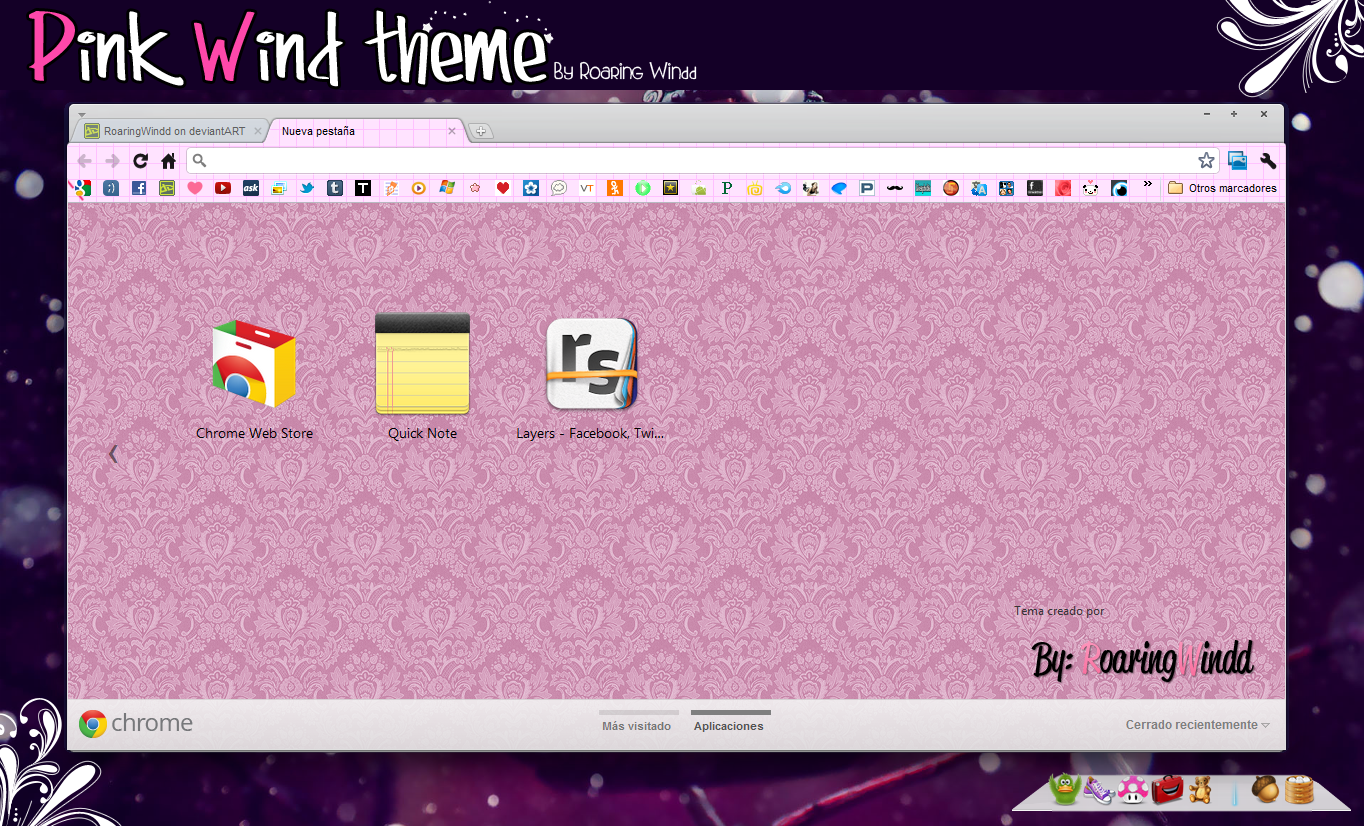This screenshot has height=826, width=1364.
Task: Click the browser forward arrow
Action: (x=112, y=161)
